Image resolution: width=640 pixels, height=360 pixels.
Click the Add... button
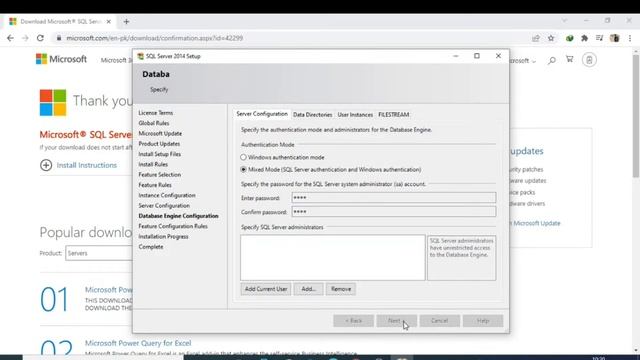pyautogui.click(x=309, y=289)
